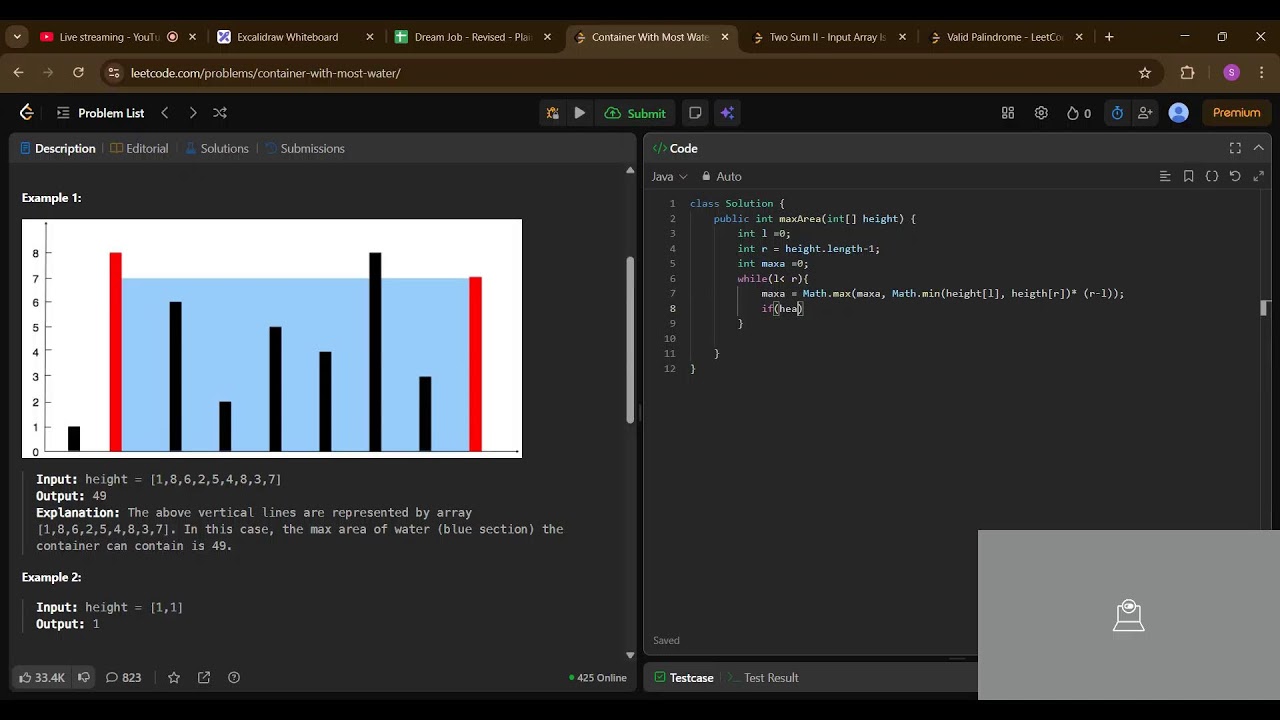Share the problem via external link icon

[204, 677]
